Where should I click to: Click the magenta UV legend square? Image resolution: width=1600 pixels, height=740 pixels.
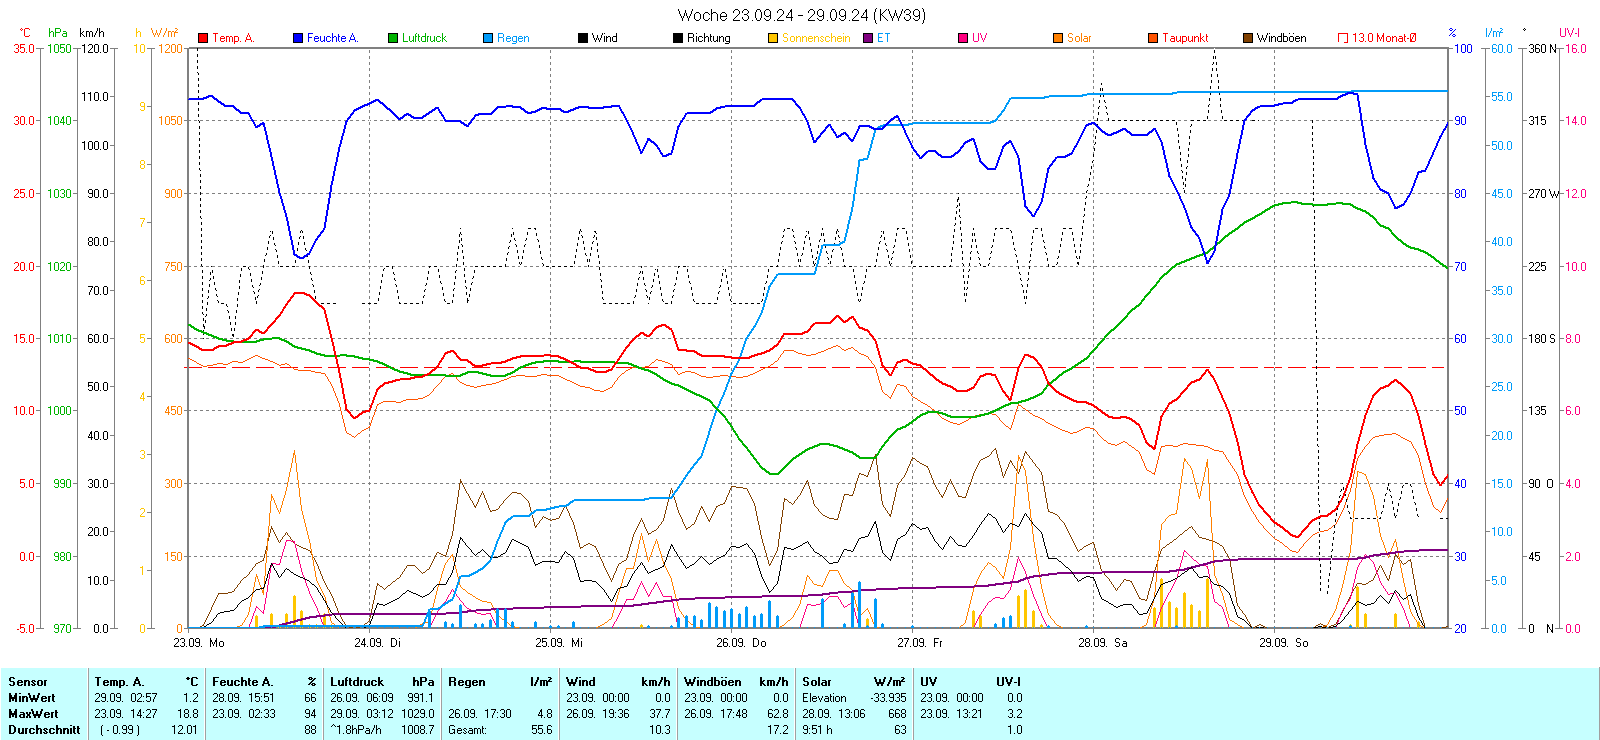click(x=963, y=38)
